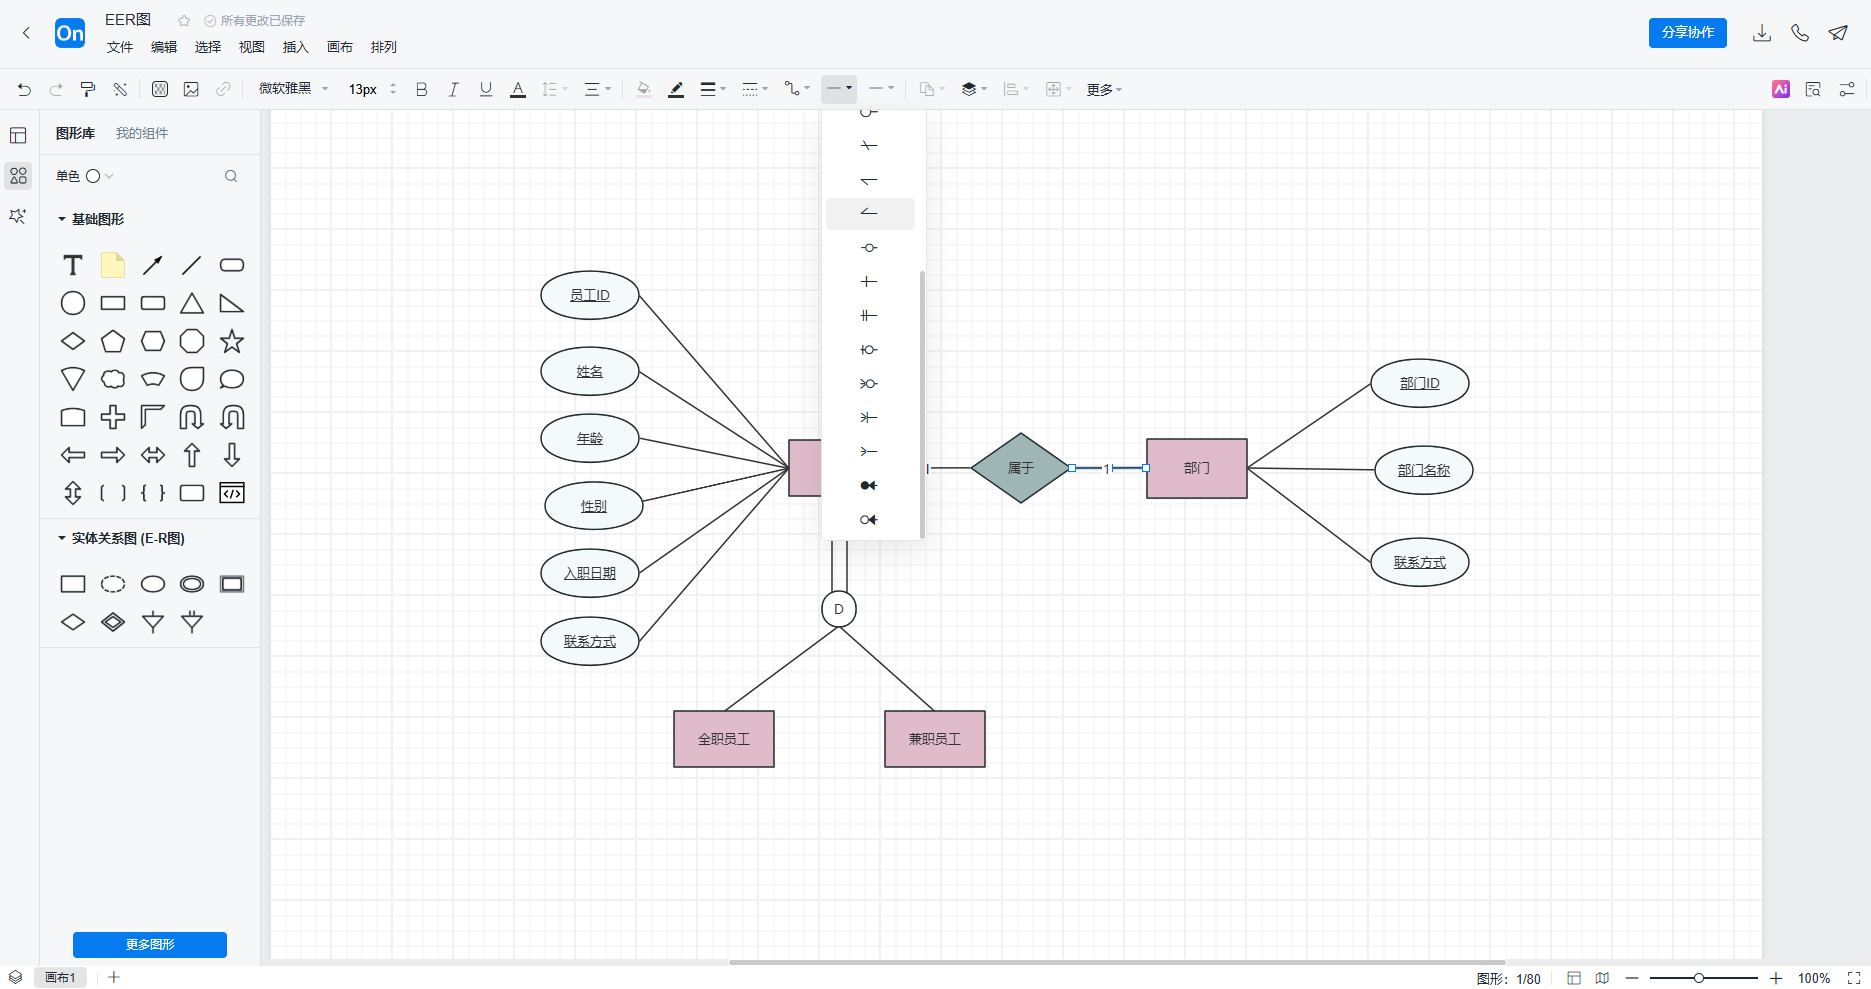Open the insert image tool
Viewport: 1871px width, 989px height.
point(191,90)
